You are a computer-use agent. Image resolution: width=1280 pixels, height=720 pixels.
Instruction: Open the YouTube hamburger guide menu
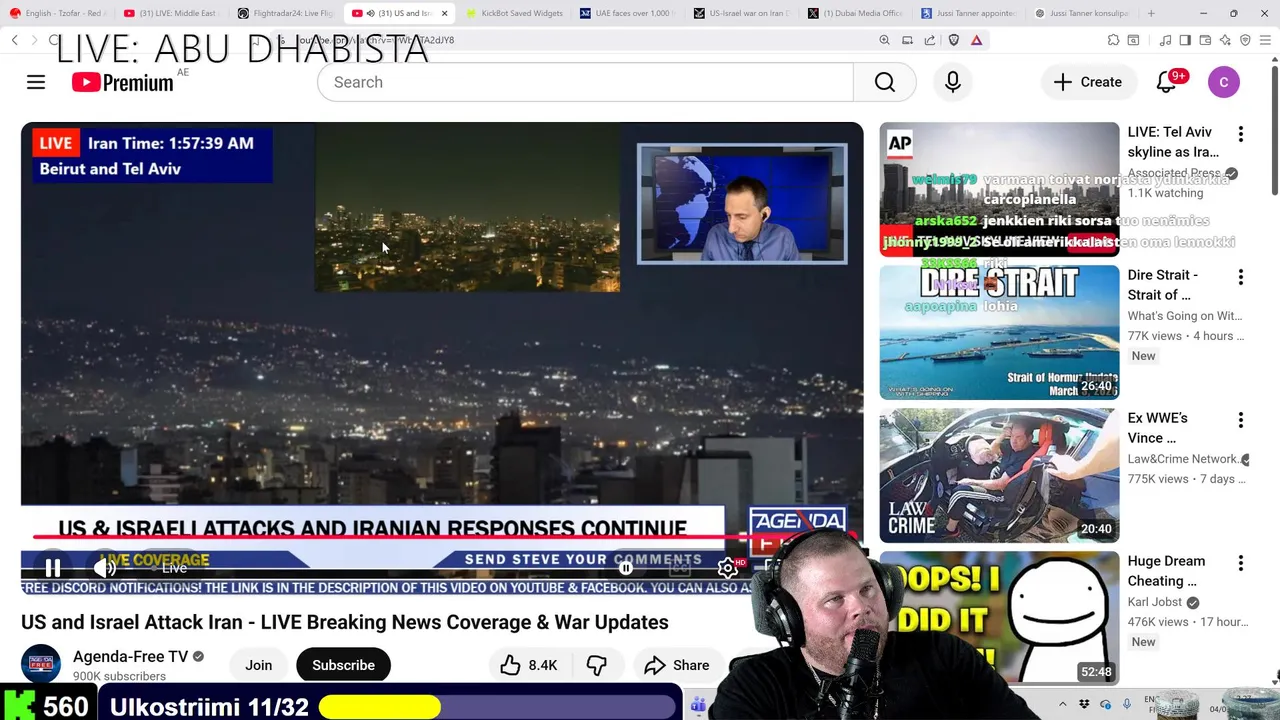click(36, 82)
